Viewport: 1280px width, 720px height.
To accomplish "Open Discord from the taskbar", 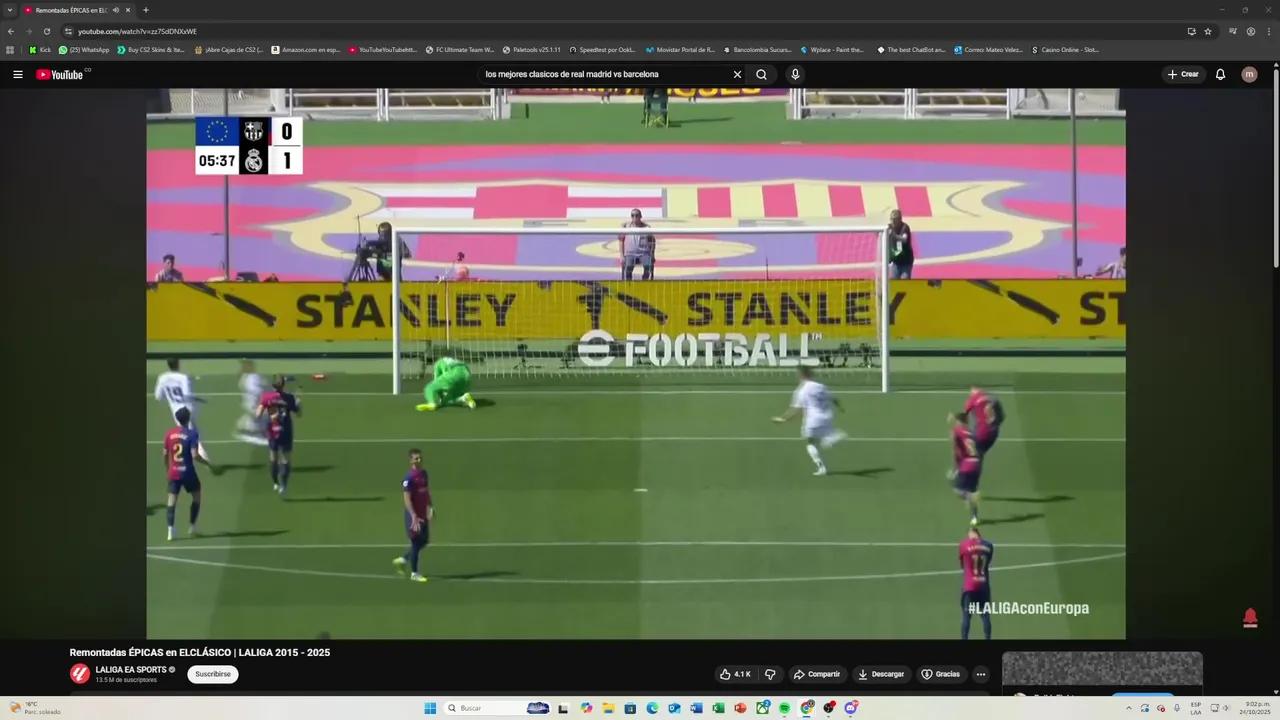I will [851, 708].
